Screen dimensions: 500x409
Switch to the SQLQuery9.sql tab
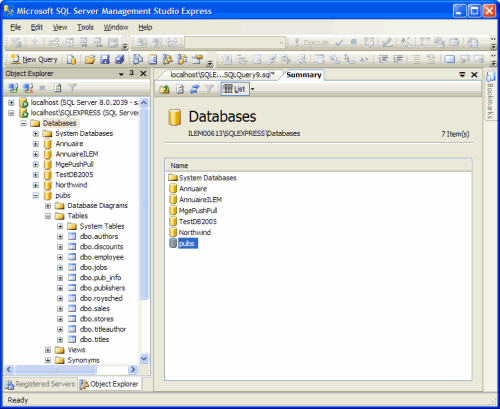tap(222, 75)
